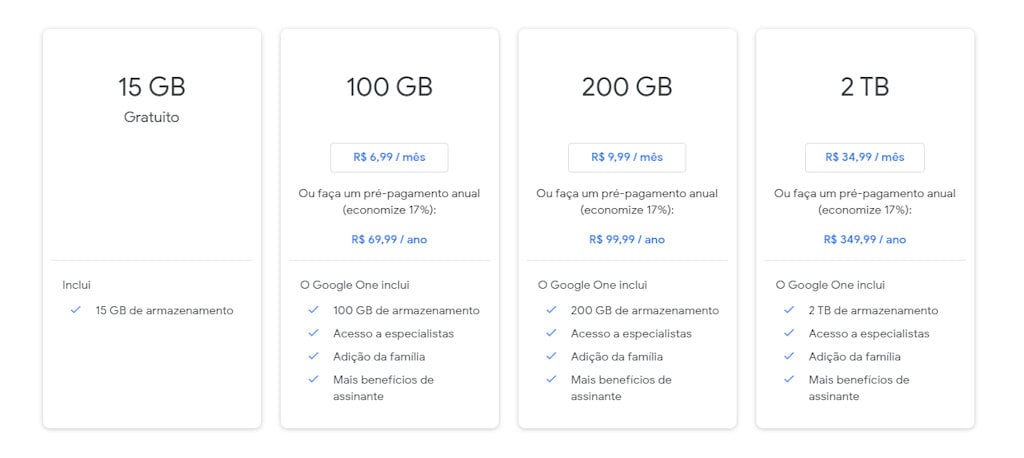Click Adição da família checkmark in 200 GB card
The image size is (1024, 458).
click(551, 356)
